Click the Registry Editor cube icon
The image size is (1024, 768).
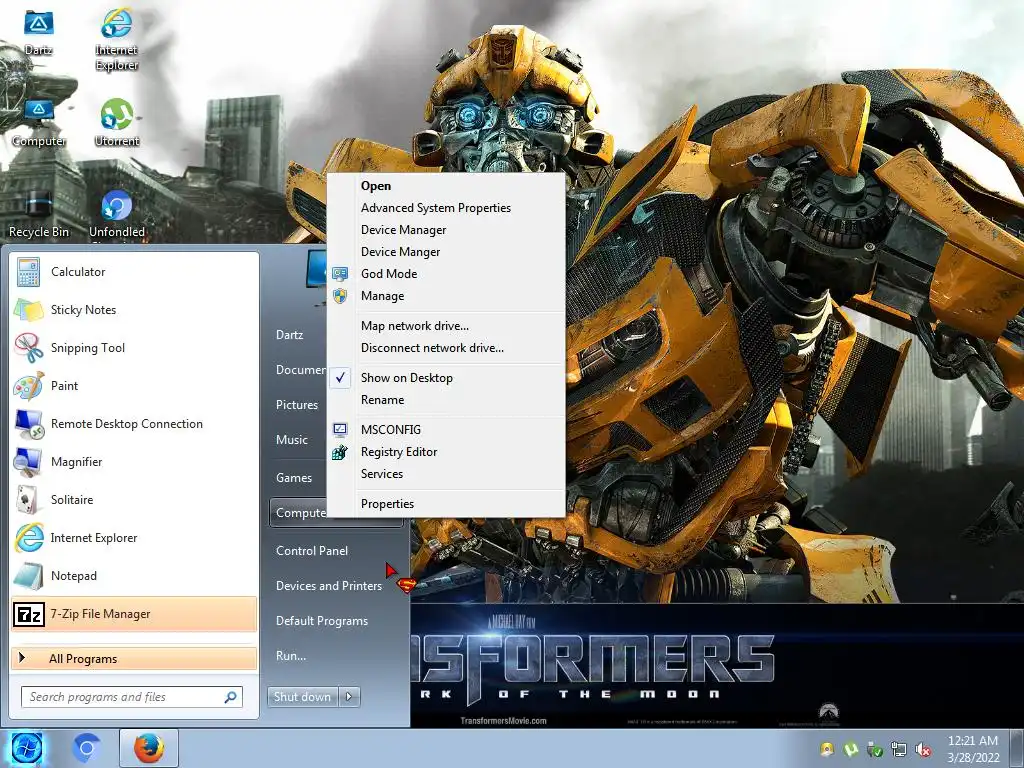point(340,452)
